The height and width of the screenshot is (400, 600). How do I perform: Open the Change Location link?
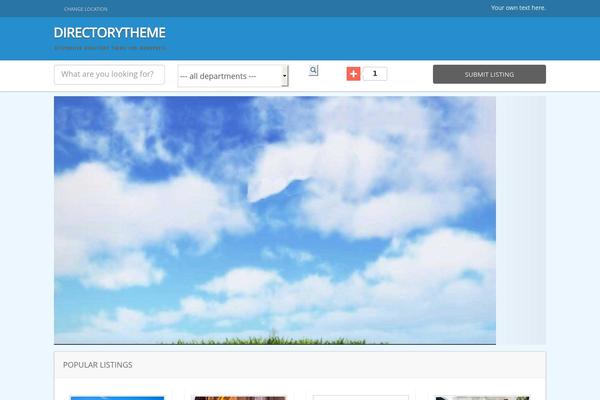[x=86, y=9]
